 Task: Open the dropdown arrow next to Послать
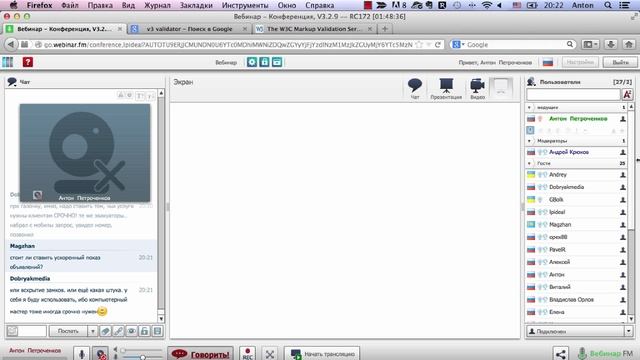[93, 331]
